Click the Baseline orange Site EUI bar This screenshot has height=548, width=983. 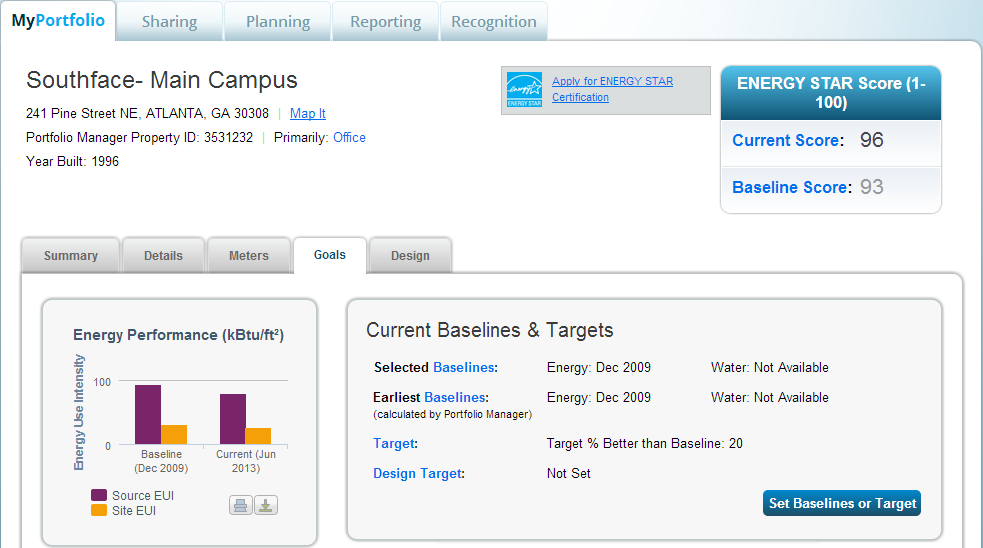click(x=174, y=435)
